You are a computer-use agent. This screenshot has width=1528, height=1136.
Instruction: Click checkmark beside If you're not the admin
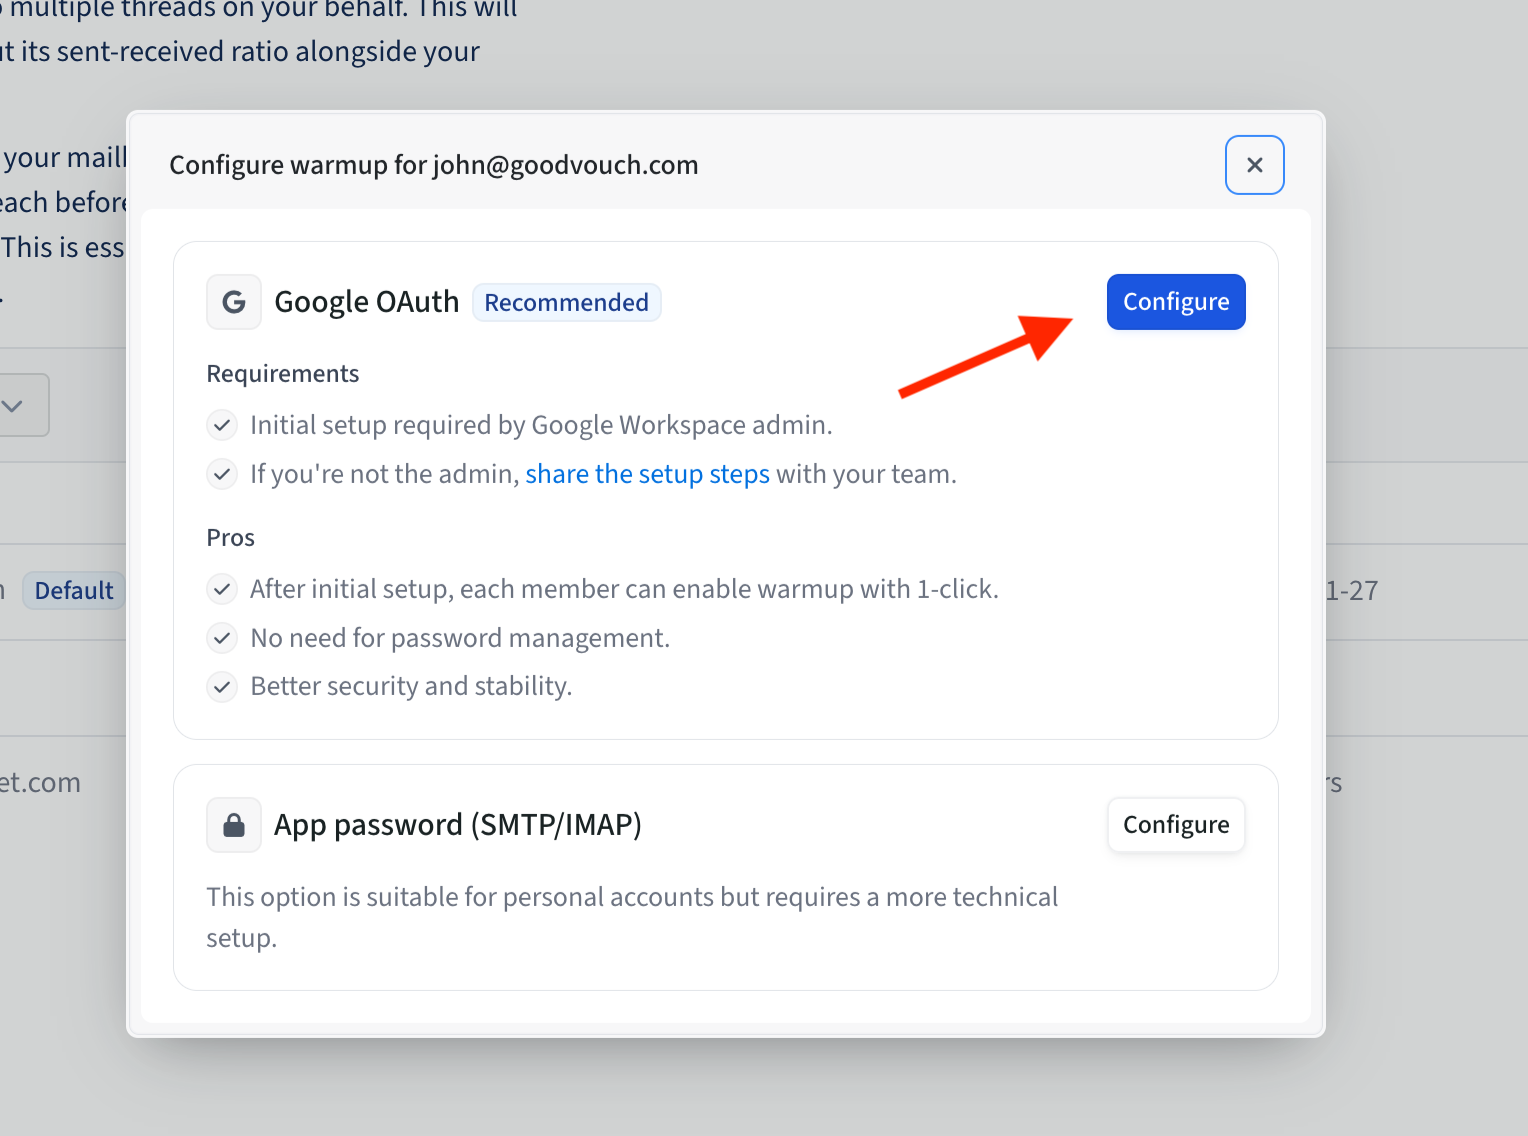pyautogui.click(x=222, y=474)
